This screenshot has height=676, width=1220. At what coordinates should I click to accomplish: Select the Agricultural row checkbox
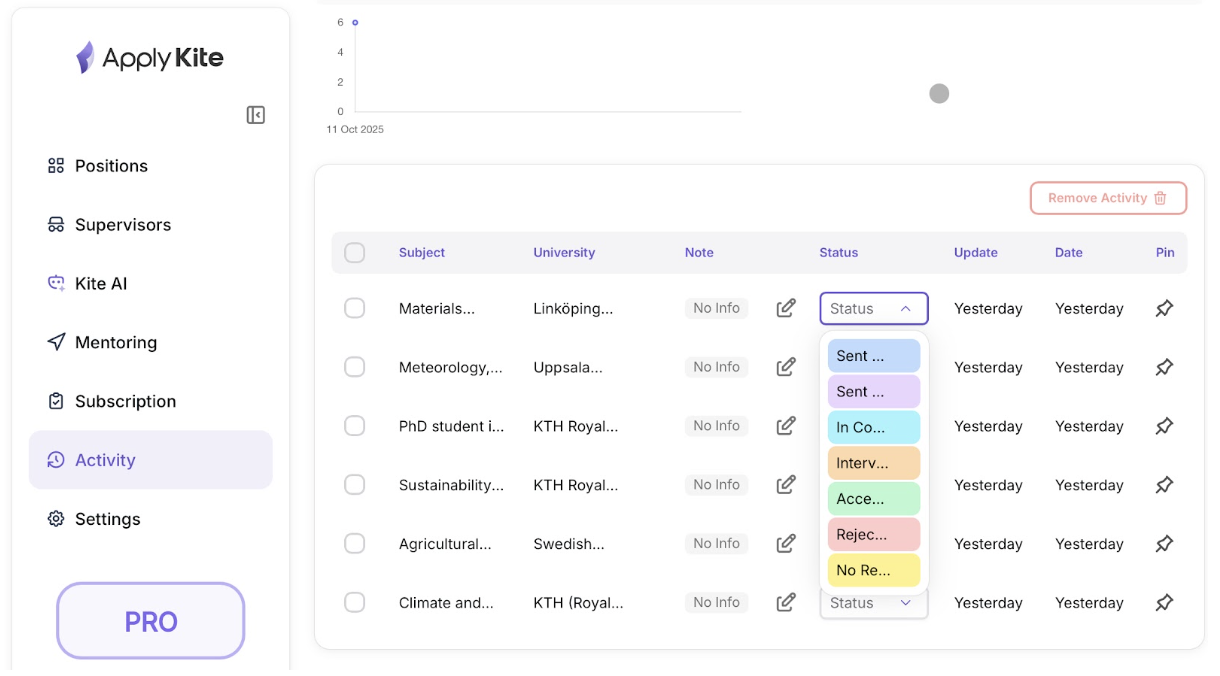coord(355,544)
